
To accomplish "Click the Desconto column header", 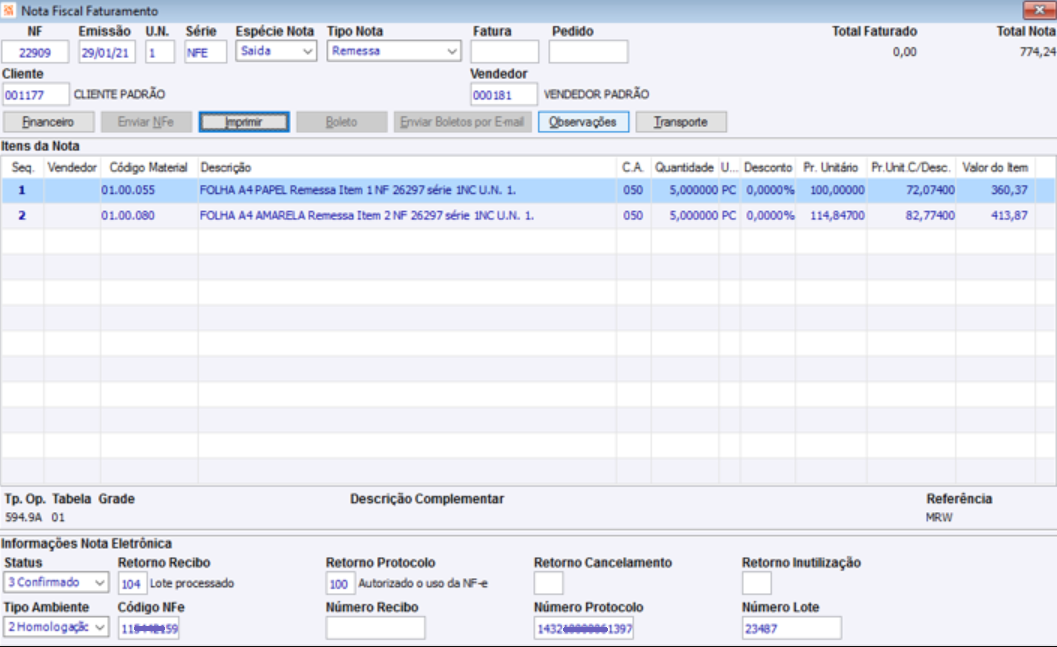I will (768, 168).
